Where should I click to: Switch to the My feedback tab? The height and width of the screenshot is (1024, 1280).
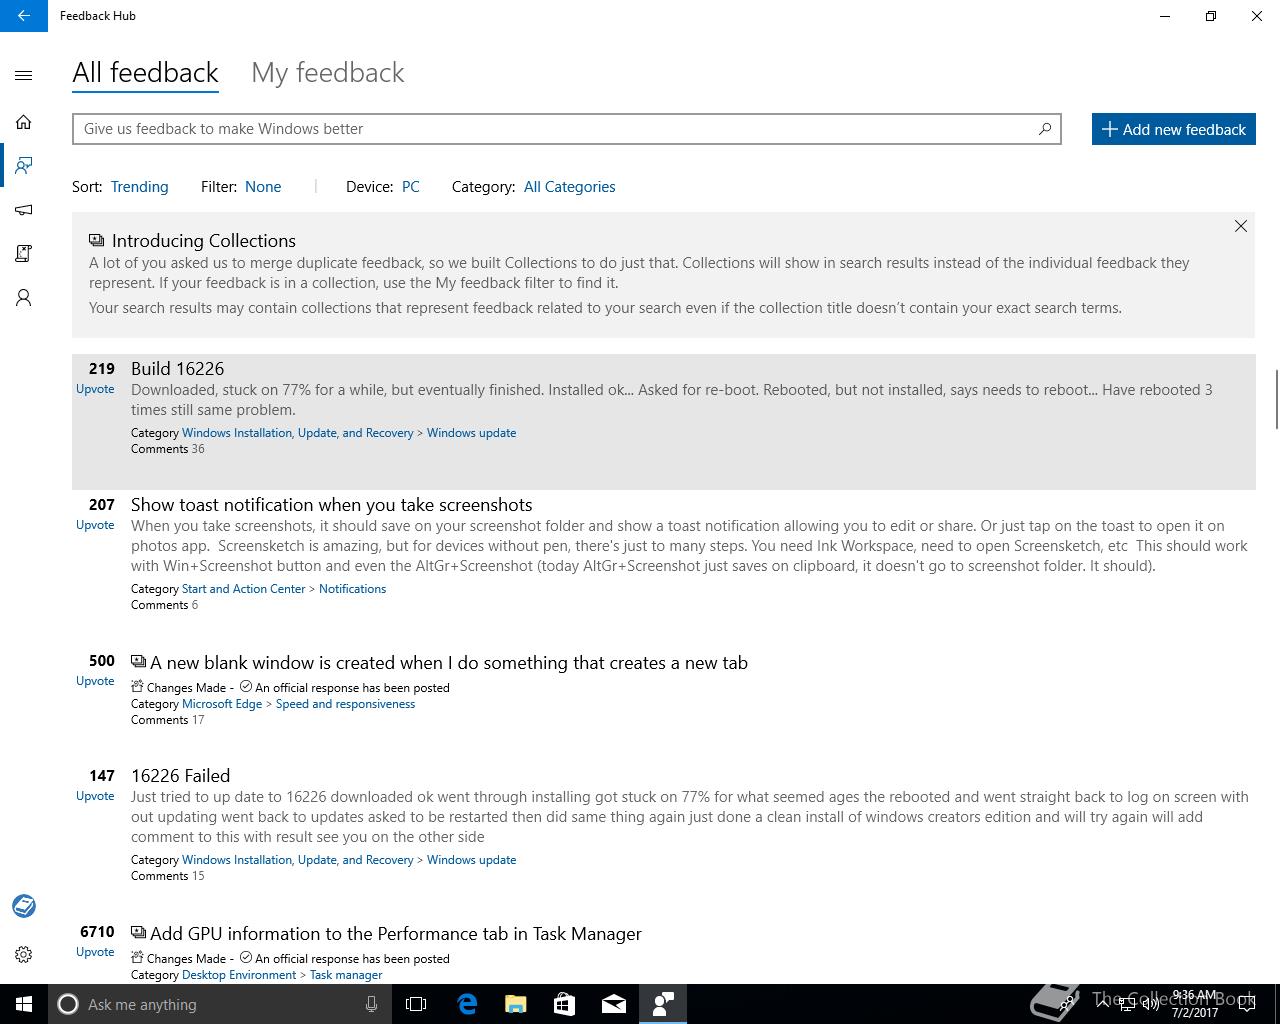[x=328, y=72]
